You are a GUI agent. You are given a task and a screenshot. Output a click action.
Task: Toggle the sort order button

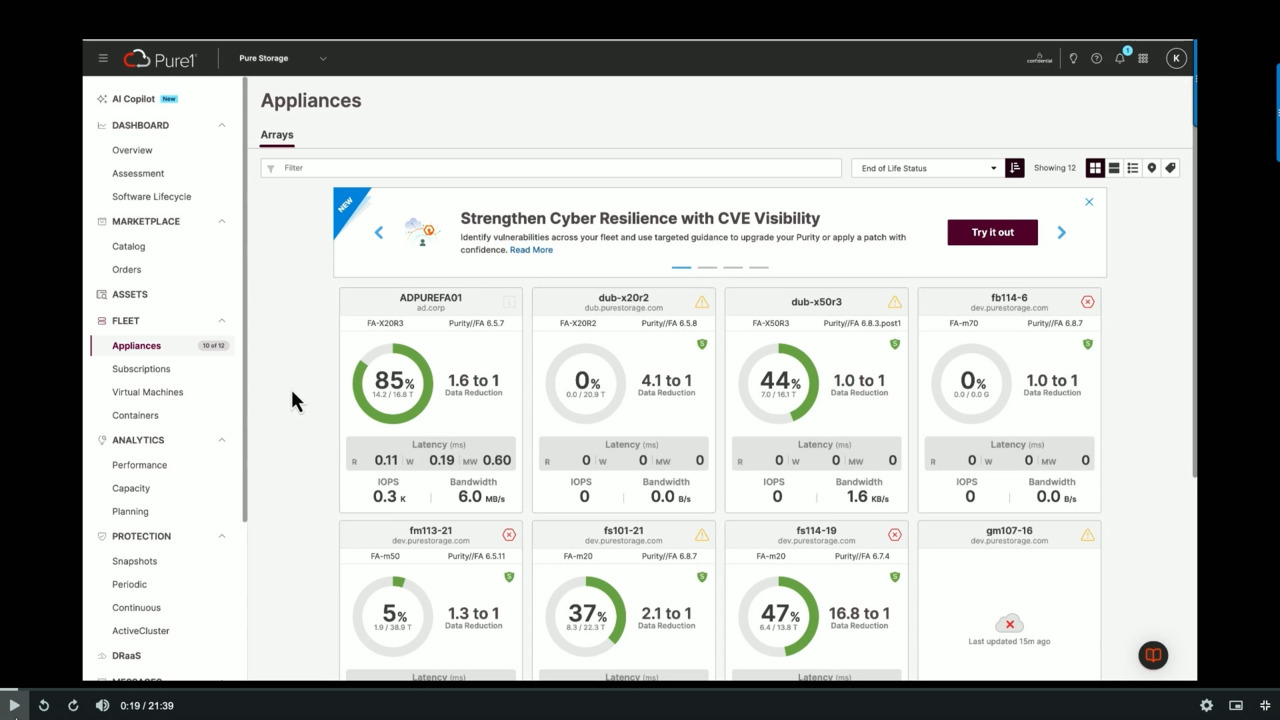coord(1015,168)
